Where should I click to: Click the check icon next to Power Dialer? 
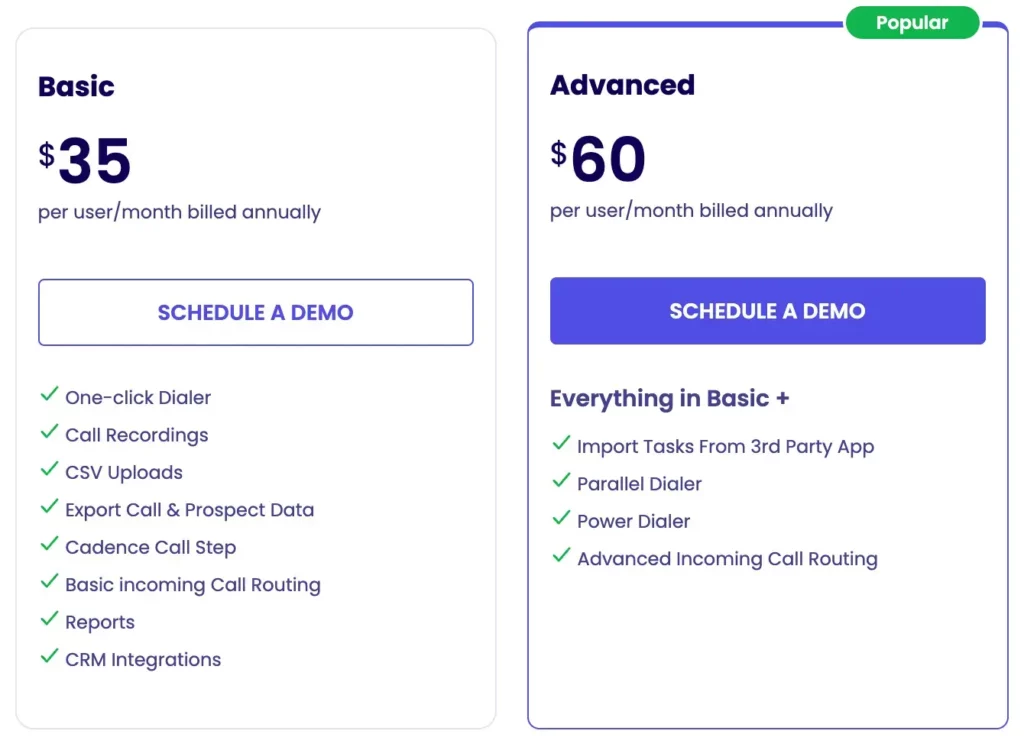coord(561,521)
